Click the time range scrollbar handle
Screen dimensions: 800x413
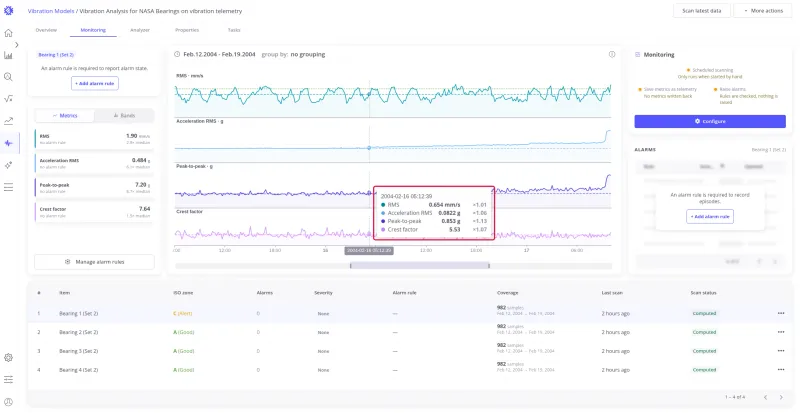point(419,266)
